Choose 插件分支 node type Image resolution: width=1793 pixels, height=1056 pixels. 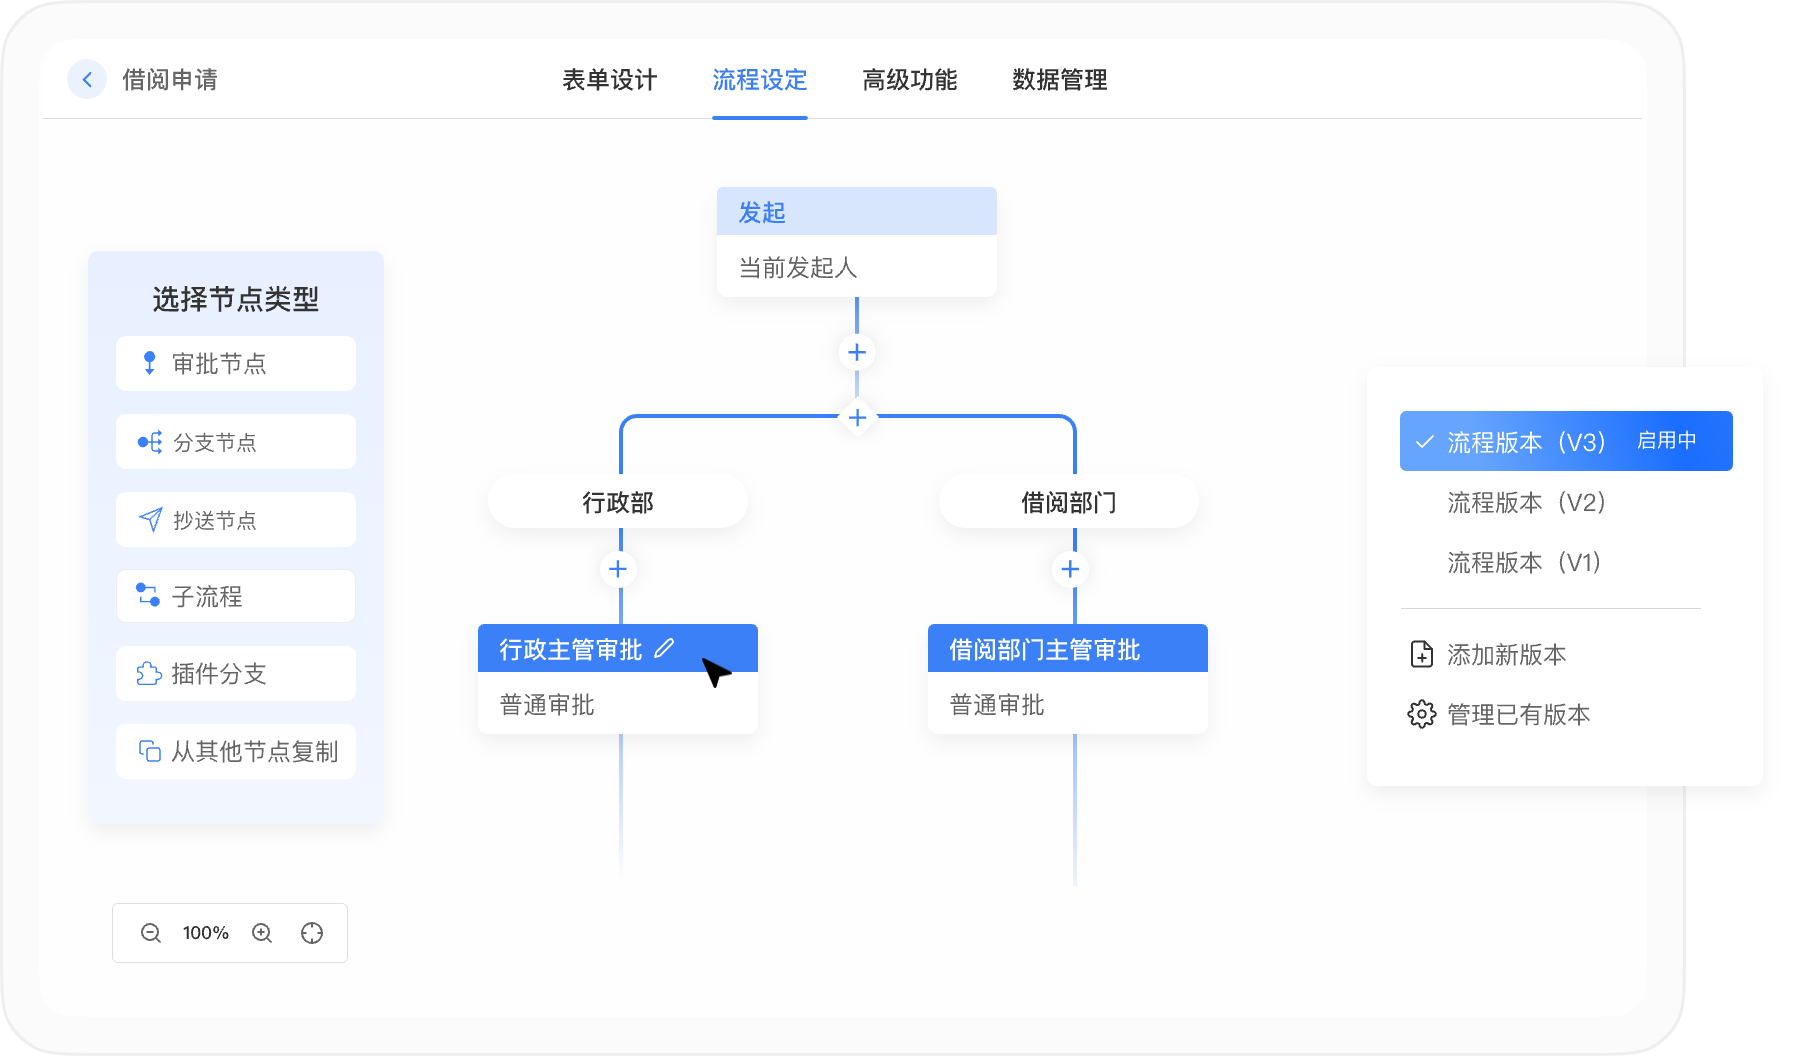coord(236,673)
